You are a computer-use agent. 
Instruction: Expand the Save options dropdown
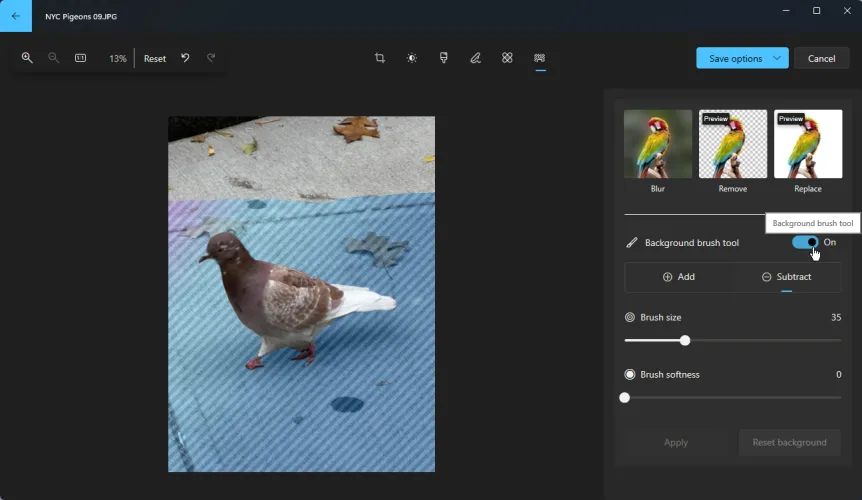tap(777, 58)
